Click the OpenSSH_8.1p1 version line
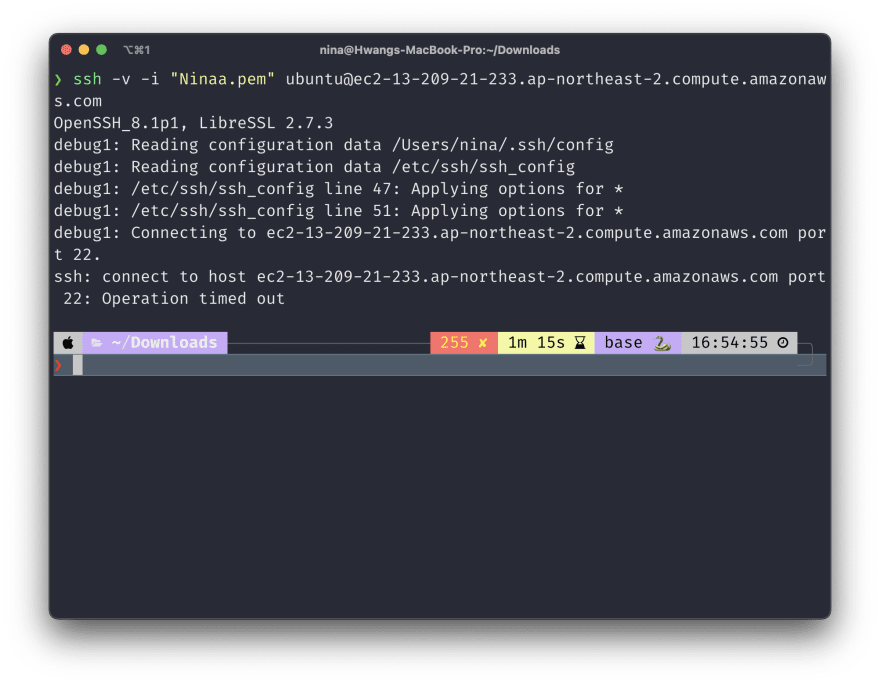 pos(193,123)
